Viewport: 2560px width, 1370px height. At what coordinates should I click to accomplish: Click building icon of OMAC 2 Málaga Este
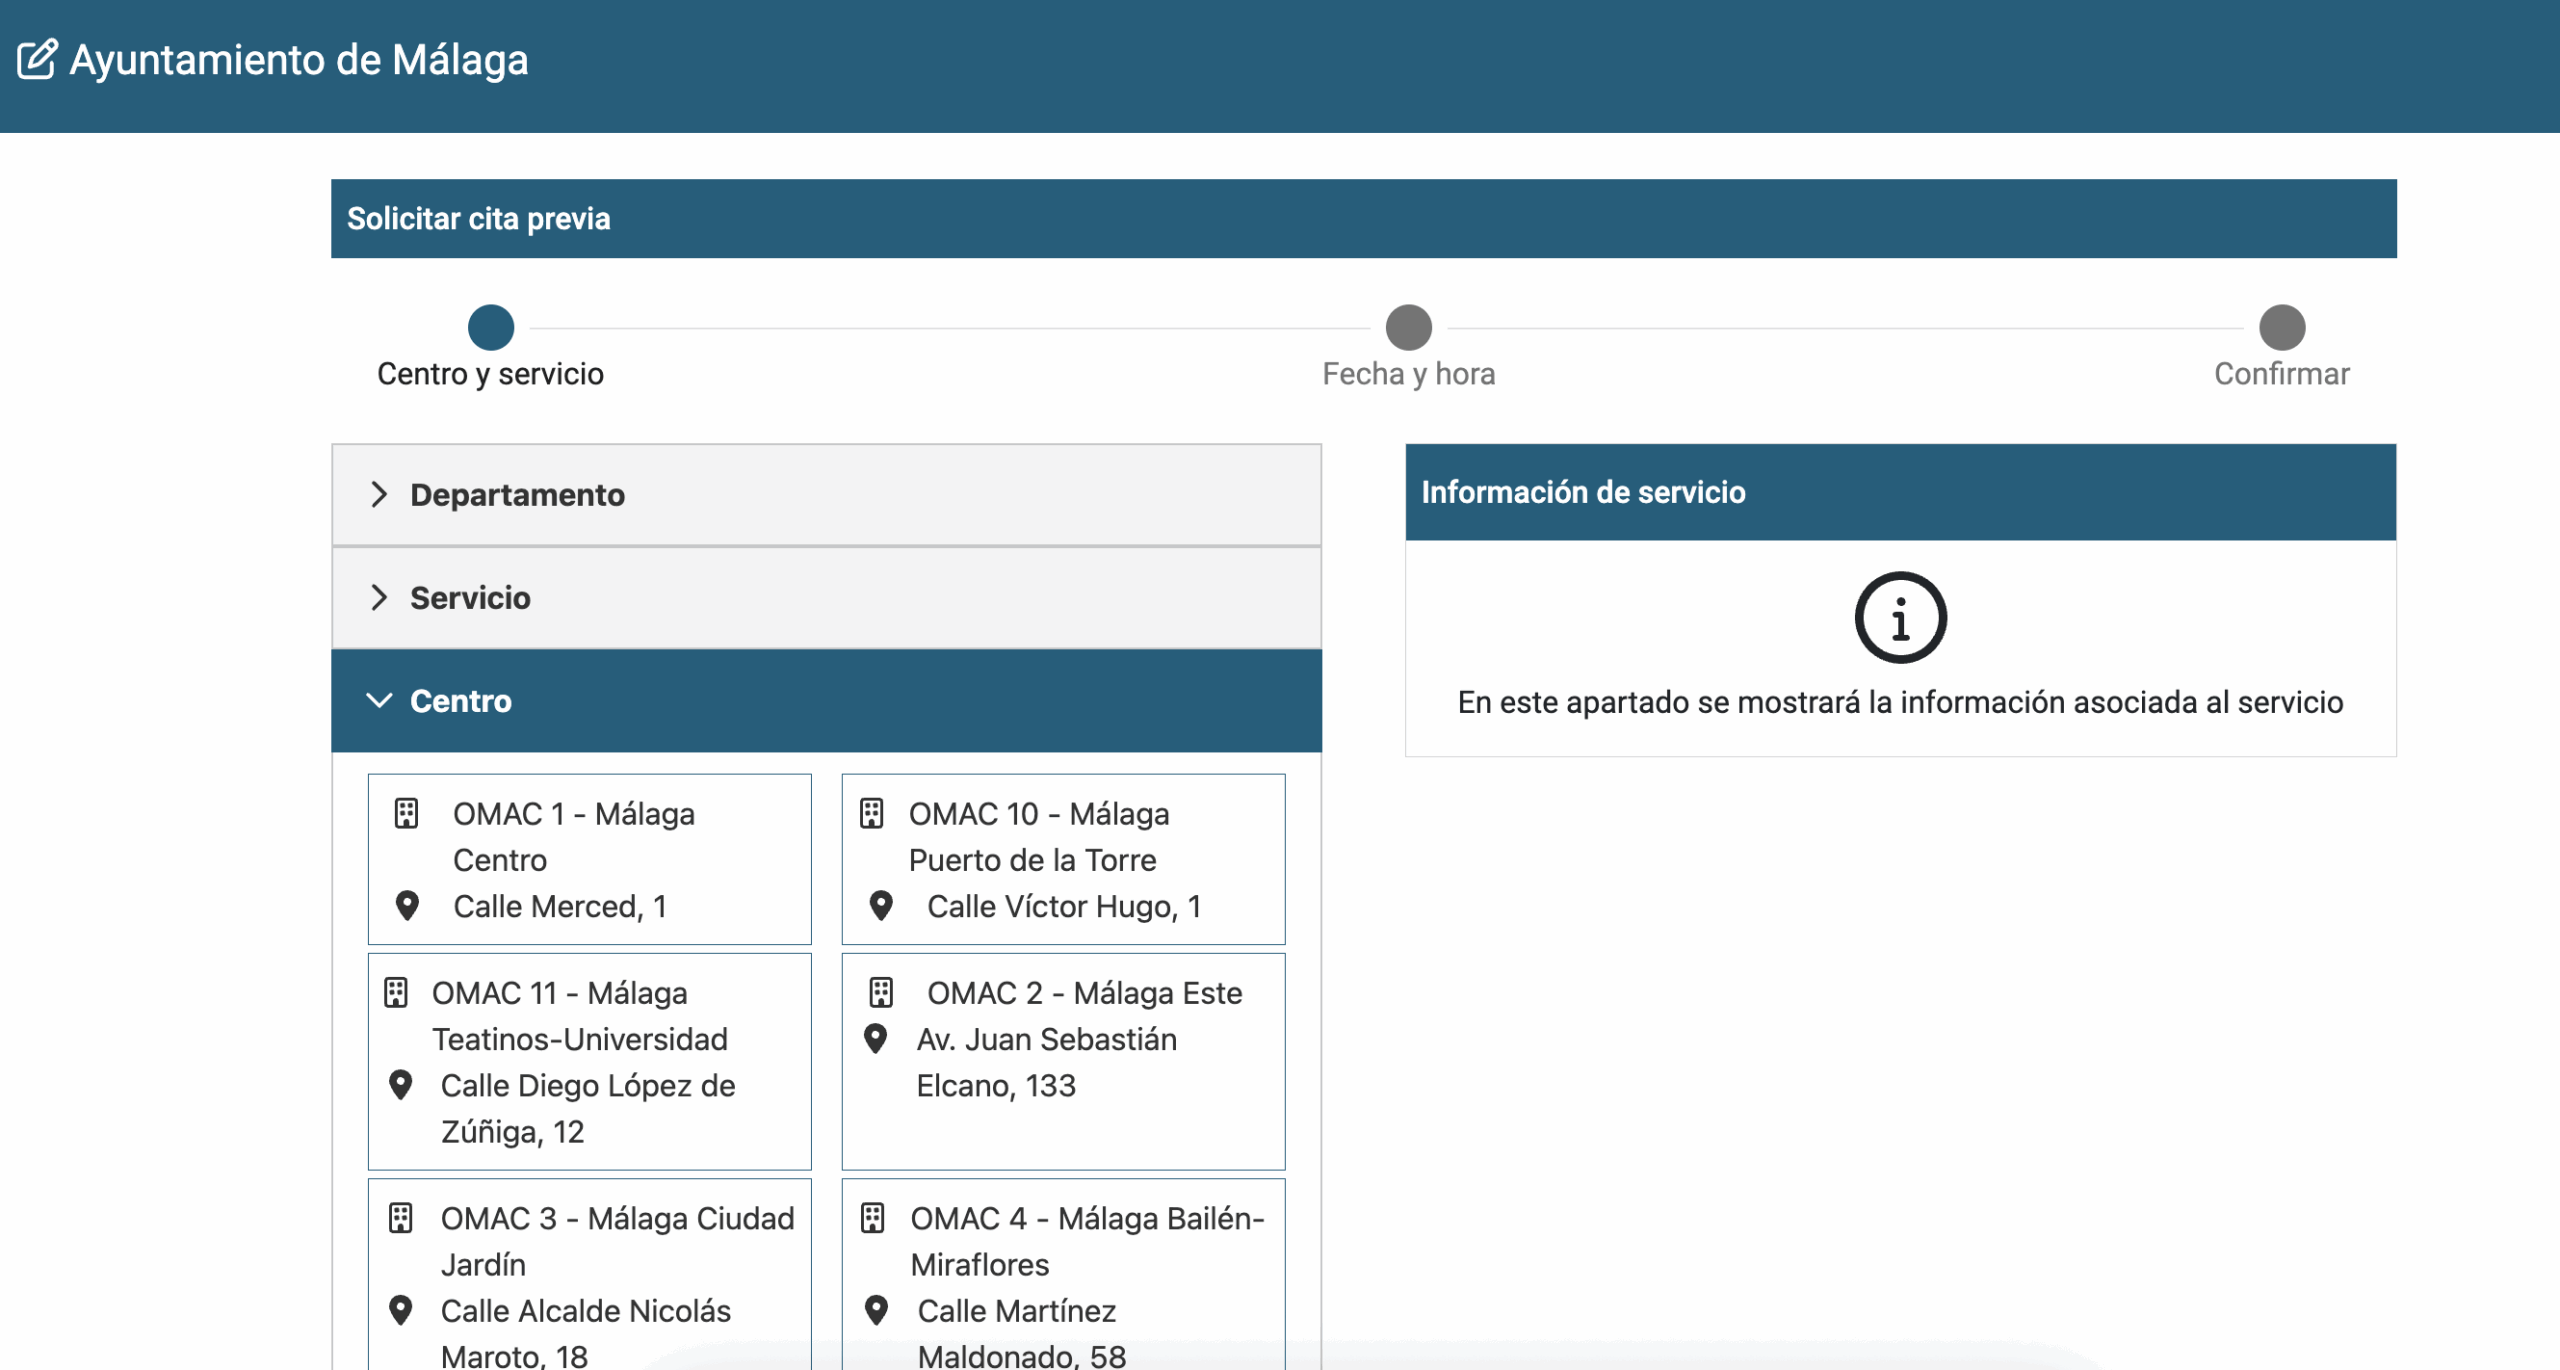click(x=881, y=992)
